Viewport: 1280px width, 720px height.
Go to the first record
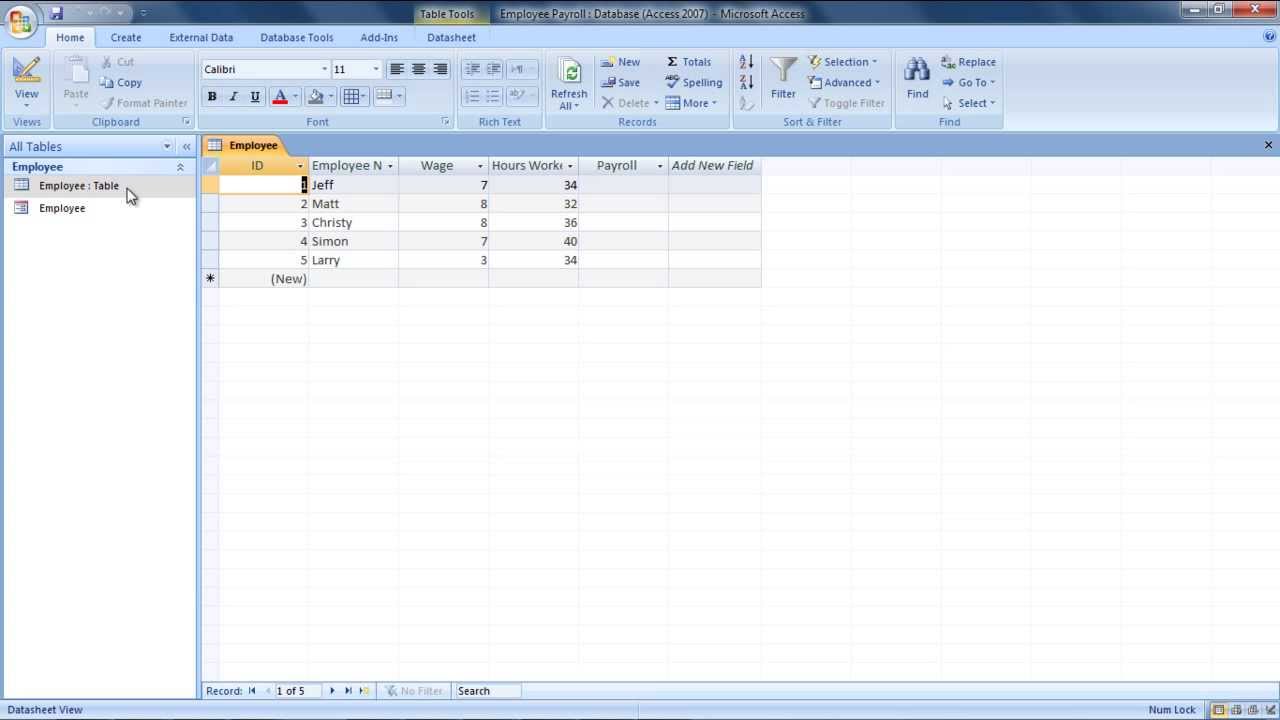pyautogui.click(x=252, y=691)
